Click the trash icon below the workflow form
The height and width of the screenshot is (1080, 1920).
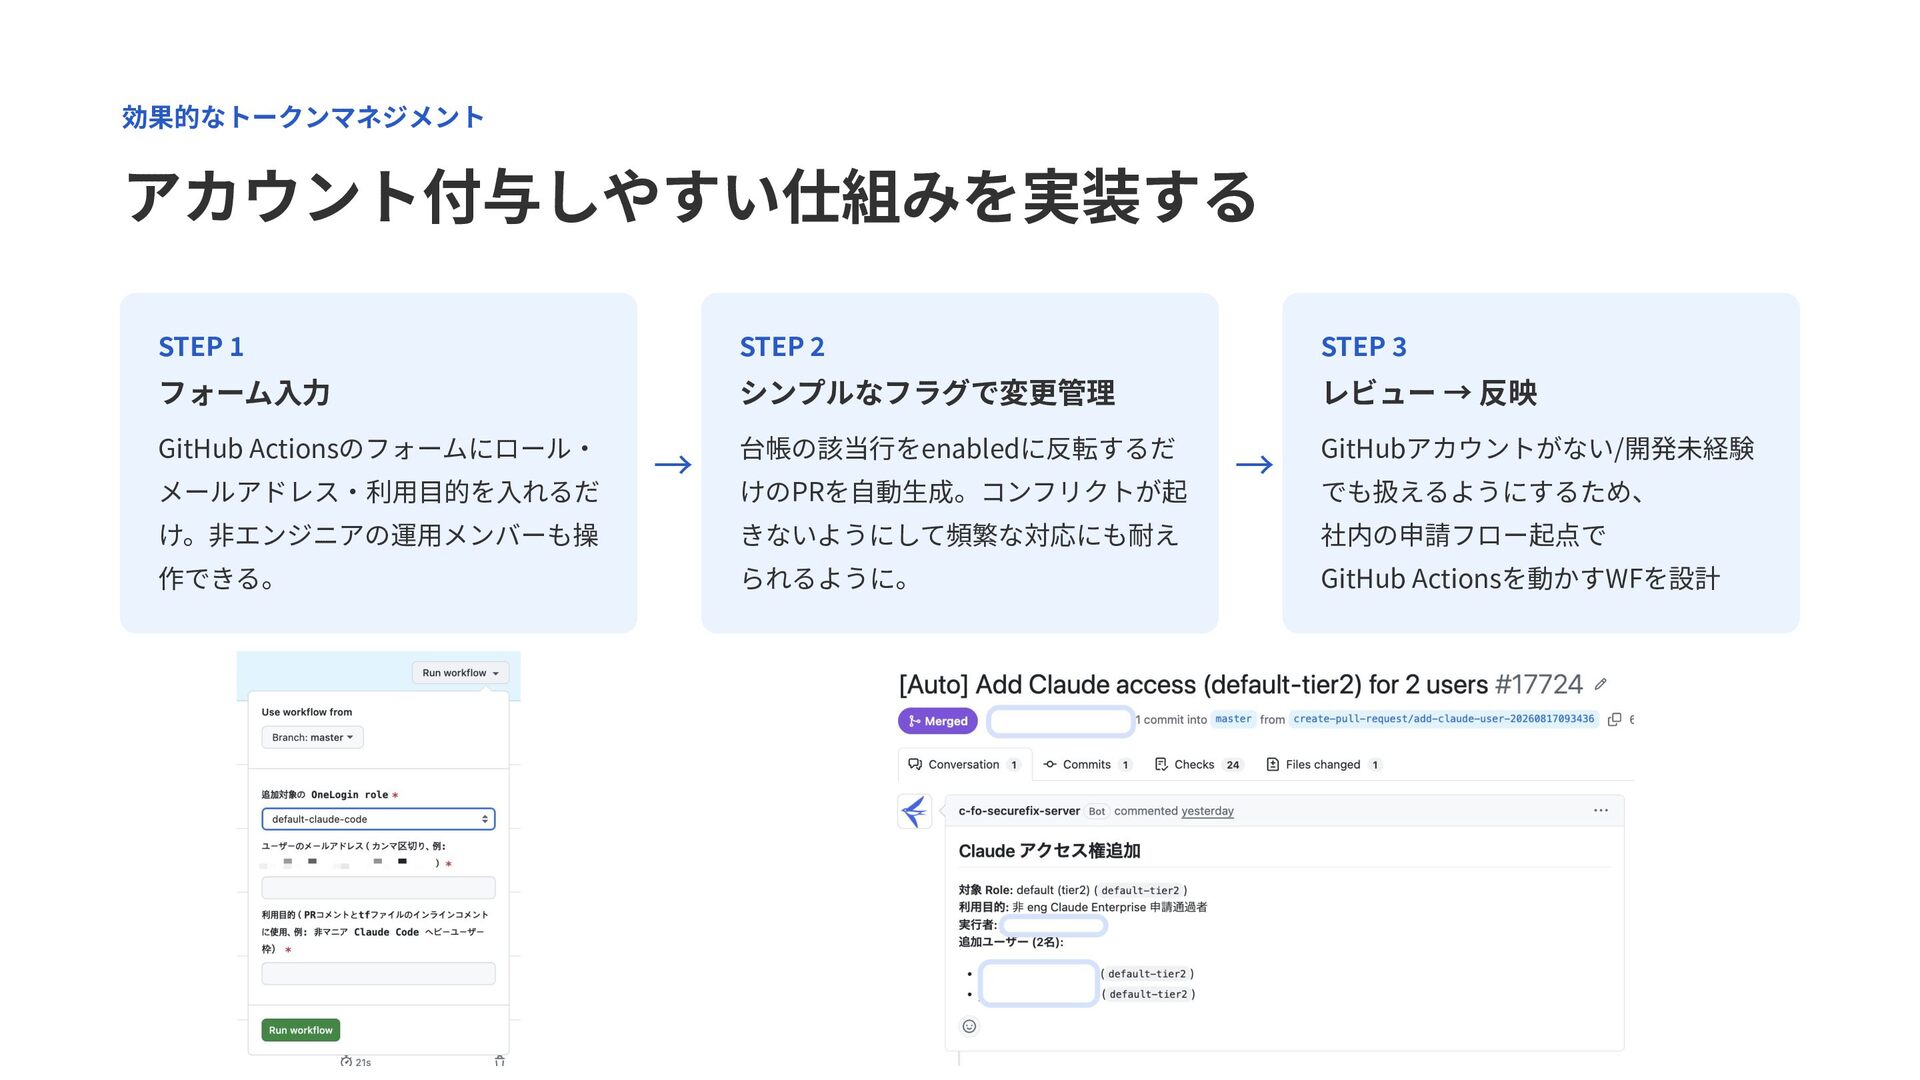pos(499,1061)
